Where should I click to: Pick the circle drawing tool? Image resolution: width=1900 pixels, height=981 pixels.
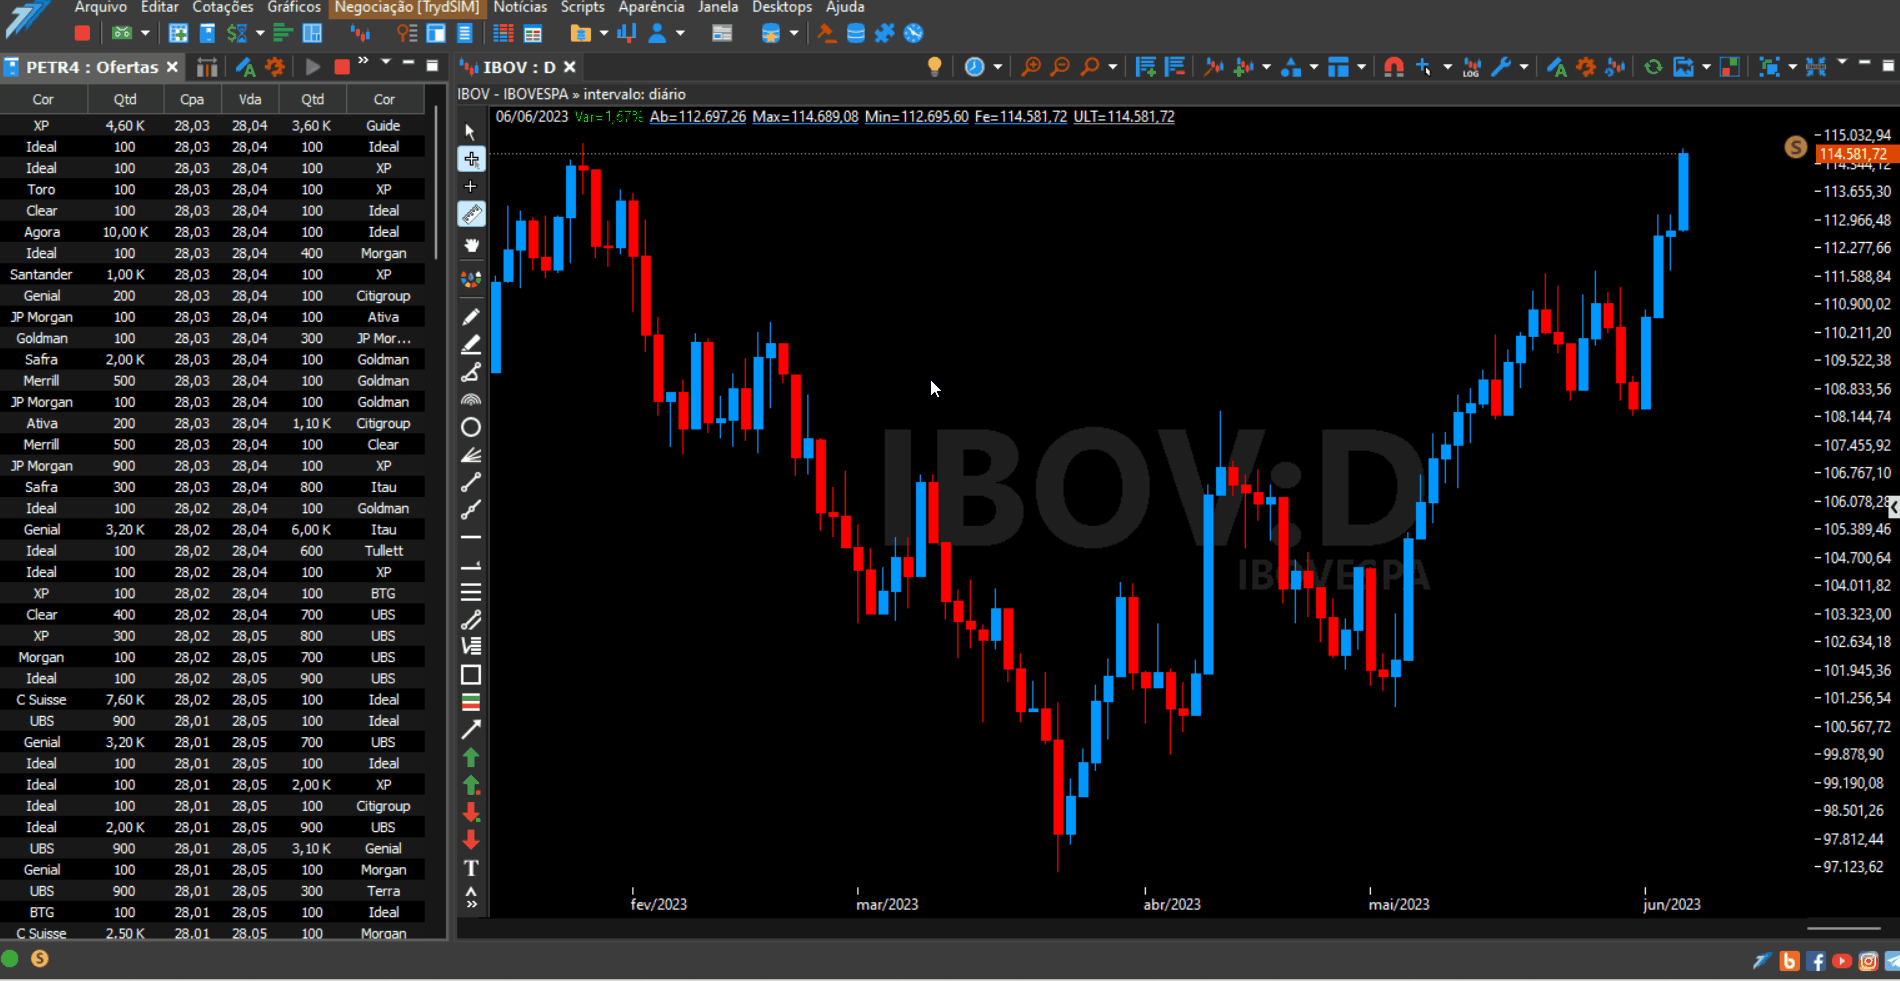[471, 427]
